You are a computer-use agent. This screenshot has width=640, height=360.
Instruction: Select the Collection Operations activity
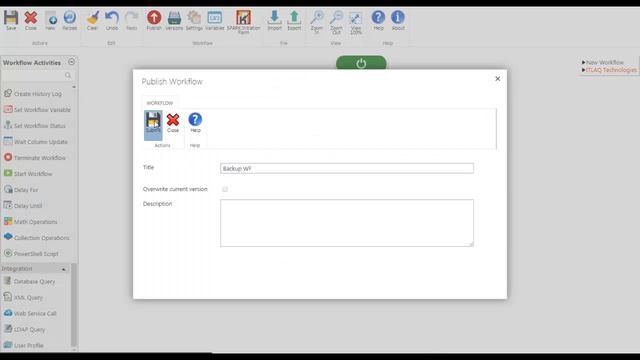[x=37, y=238]
